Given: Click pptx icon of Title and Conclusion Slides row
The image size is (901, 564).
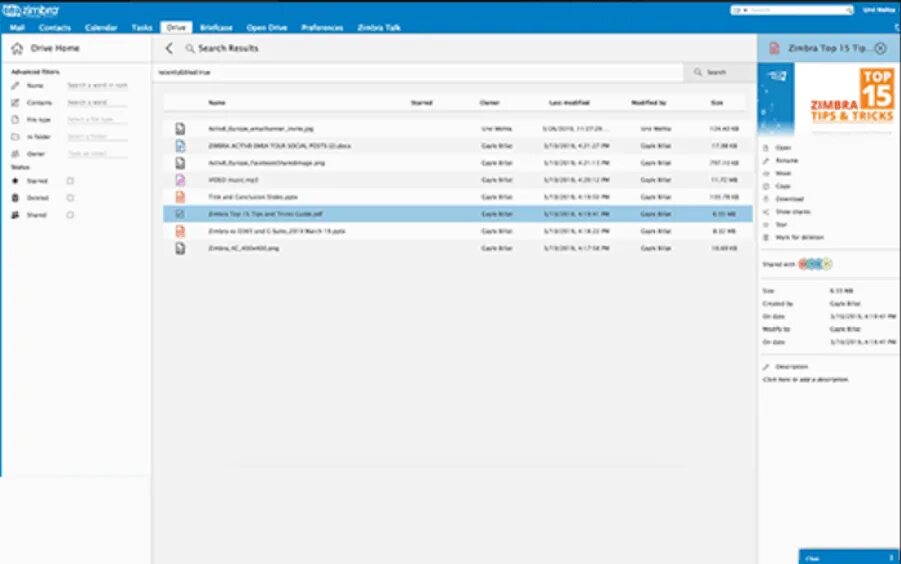Looking at the screenshot, I should tap(180, 197).
